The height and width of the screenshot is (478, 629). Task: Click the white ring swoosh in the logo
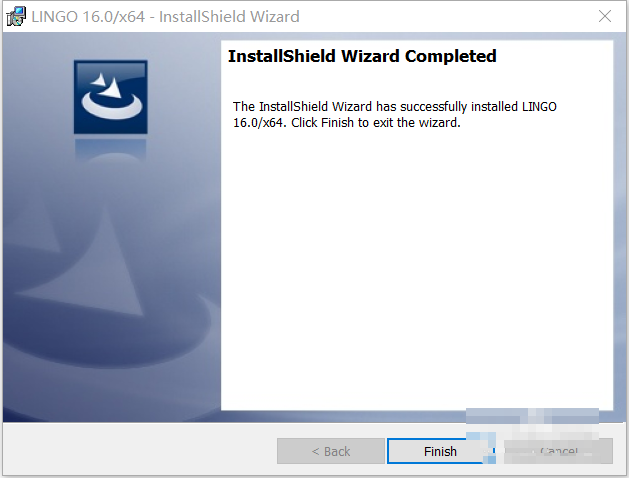(112, 105)
